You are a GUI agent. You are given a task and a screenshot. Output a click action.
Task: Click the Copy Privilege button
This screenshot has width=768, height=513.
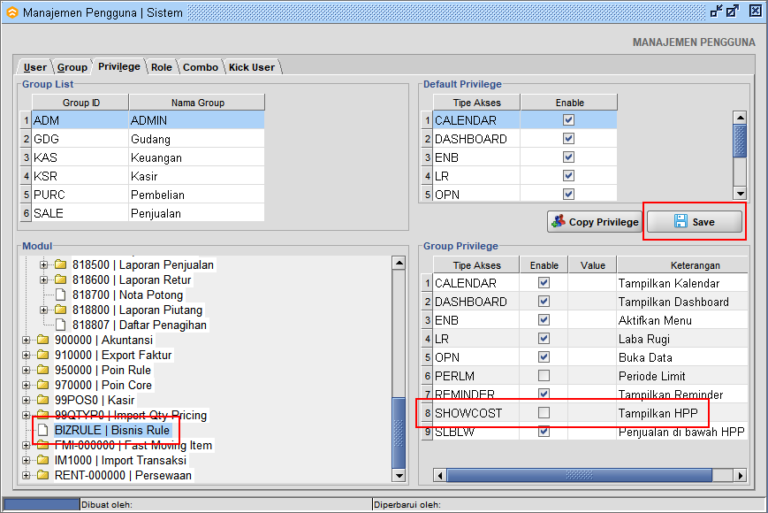coord(594,222)
